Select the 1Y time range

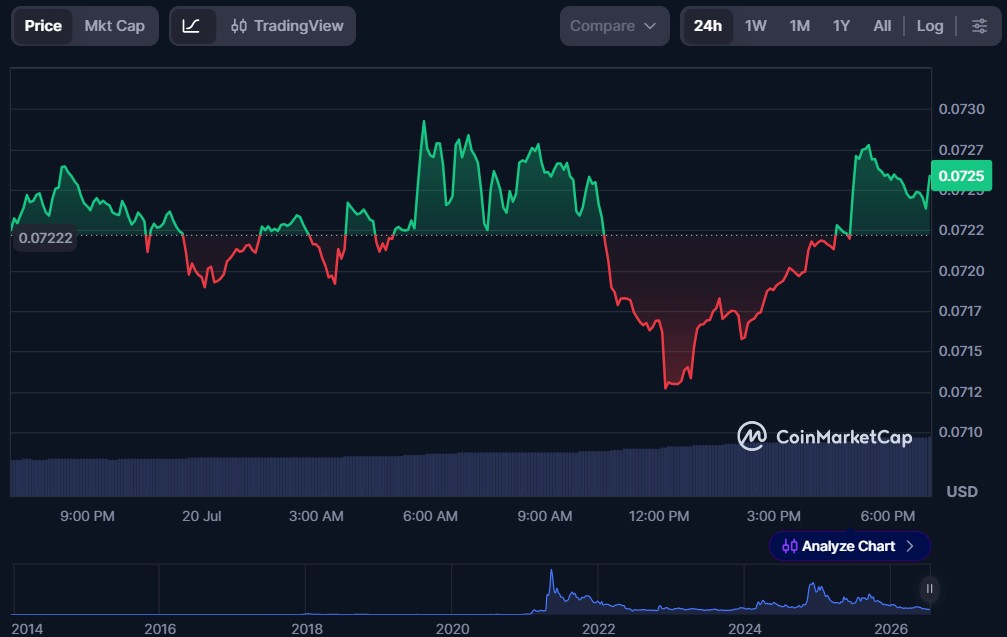[841, 26]
